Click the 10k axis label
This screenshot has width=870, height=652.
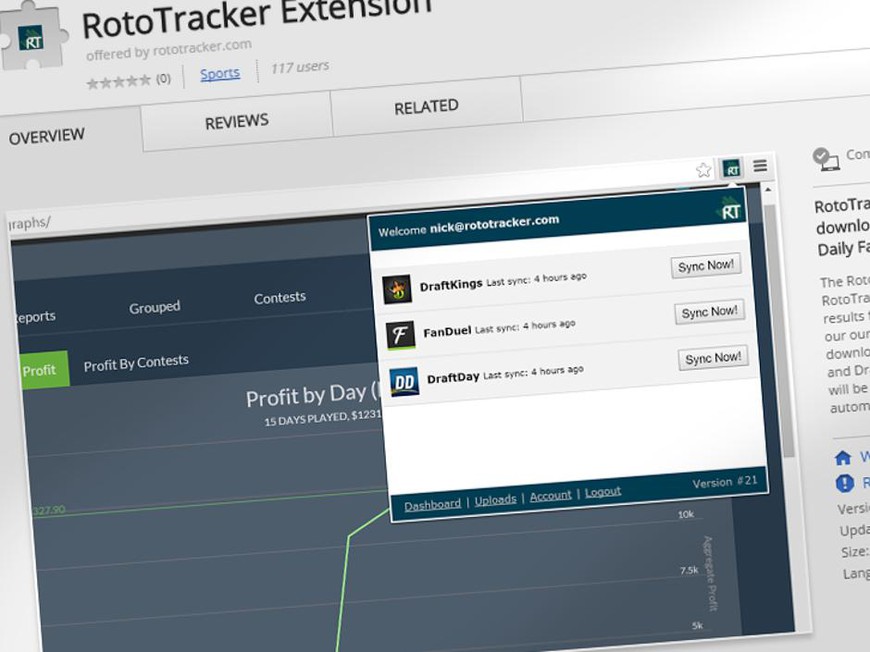[686, 514]
